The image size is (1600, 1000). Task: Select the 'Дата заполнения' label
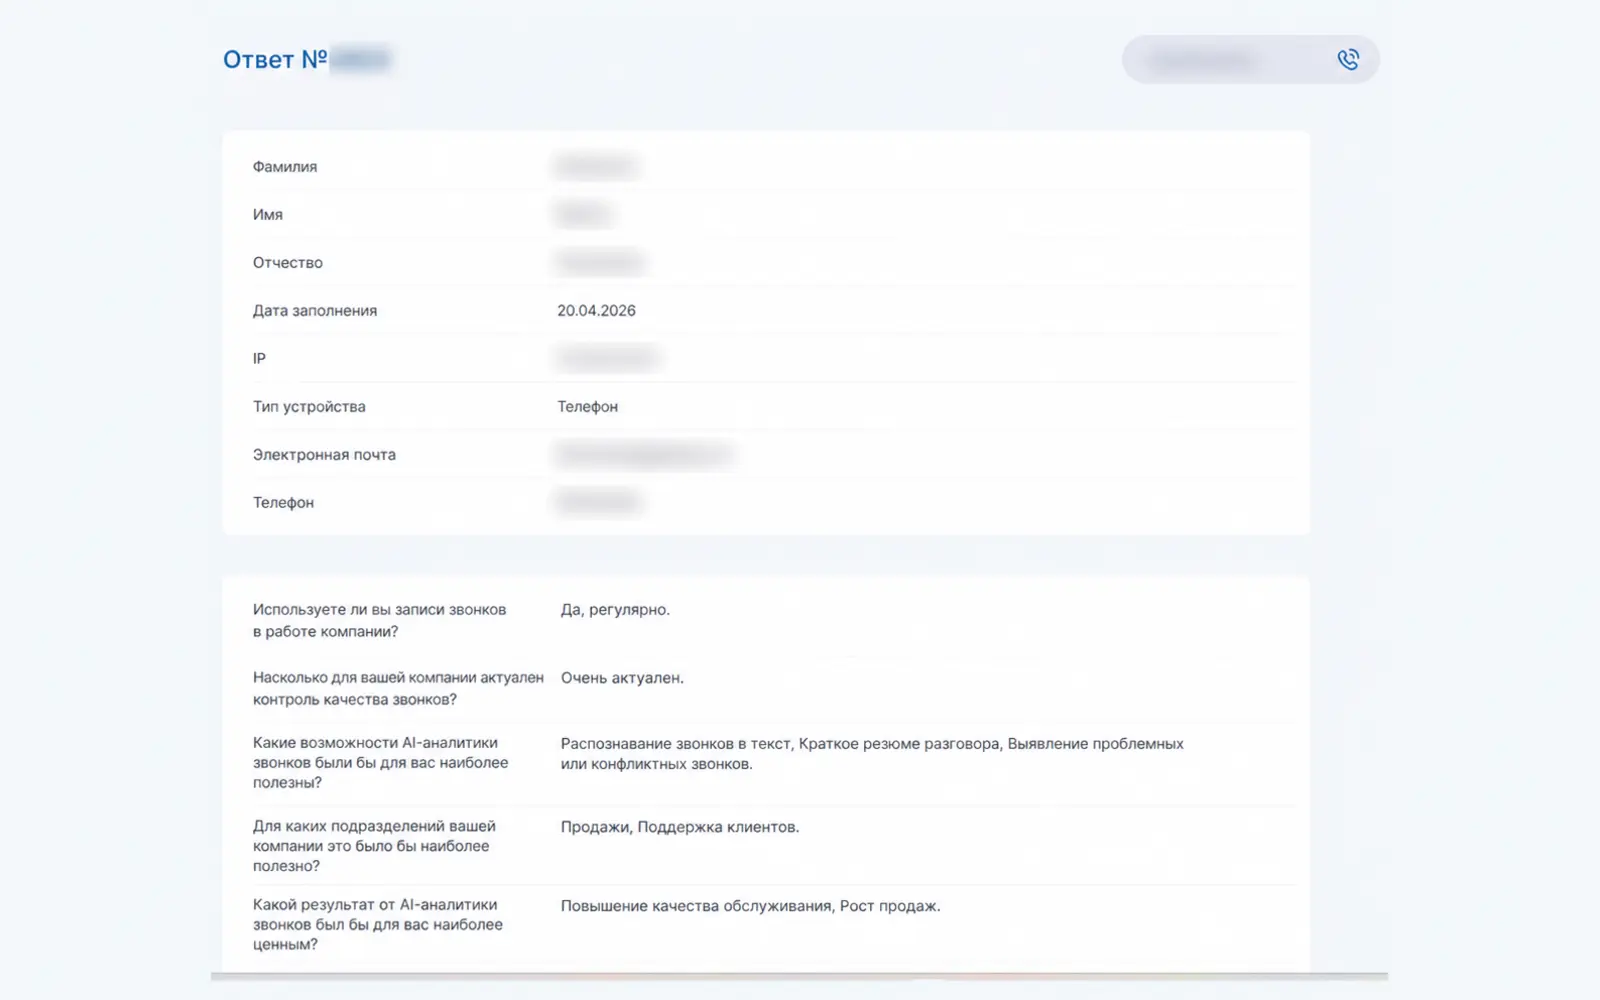click(x=315, y=311)
